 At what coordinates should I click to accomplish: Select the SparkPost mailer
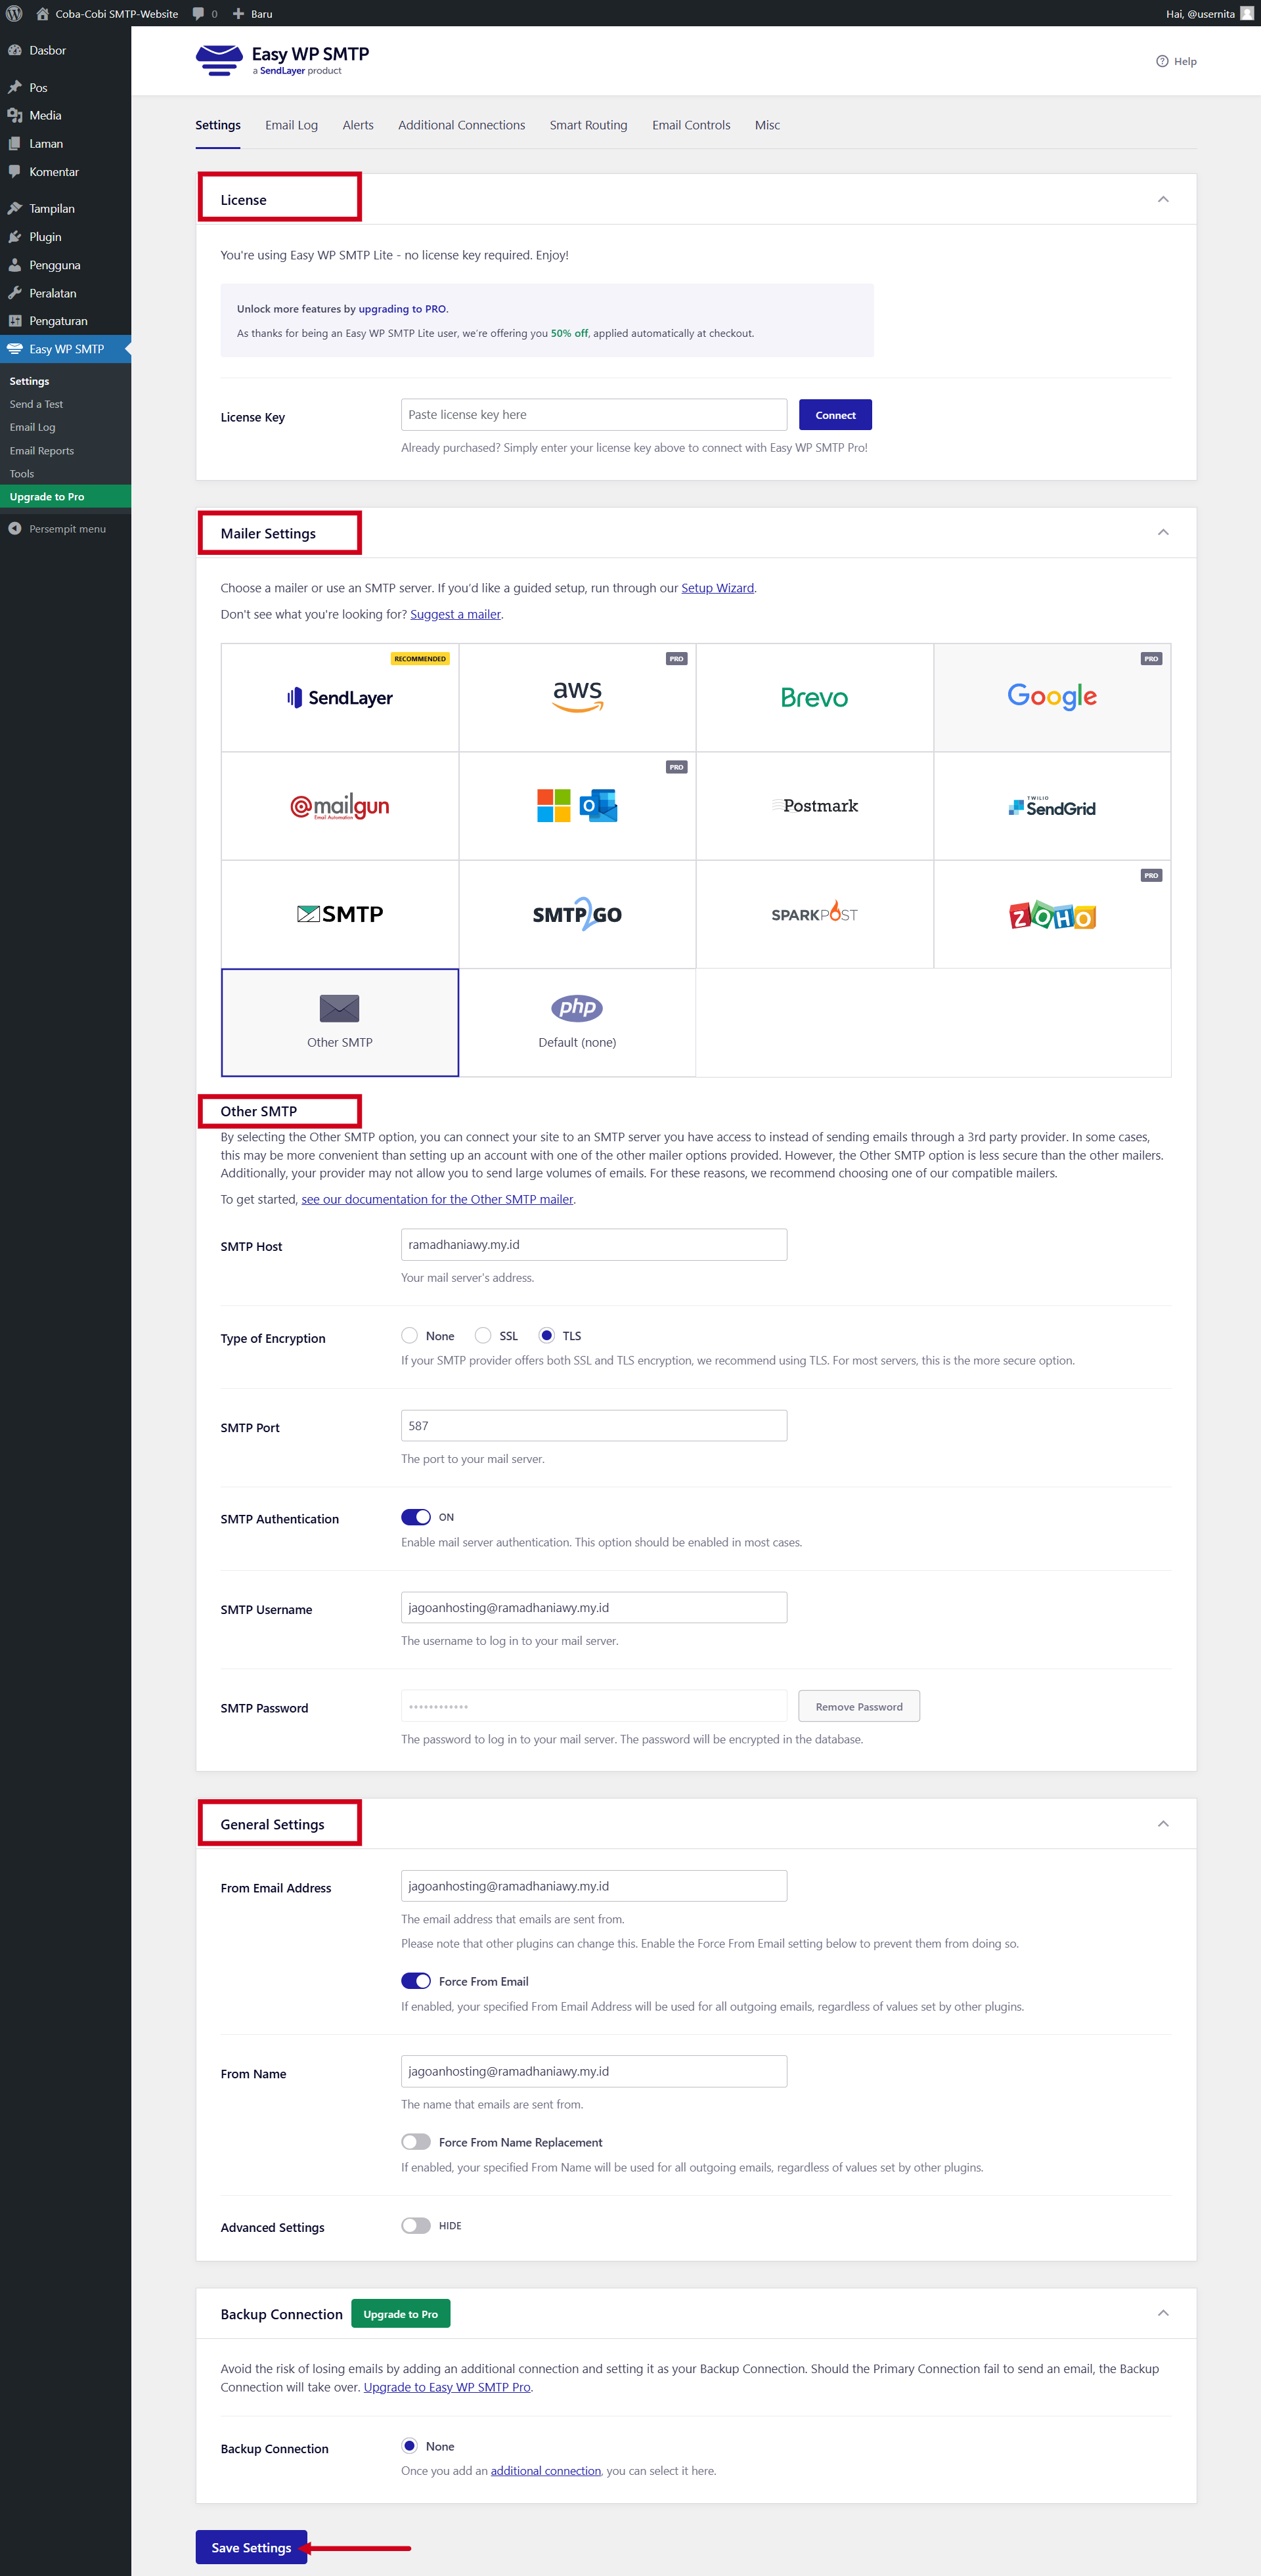coord(814,914)
